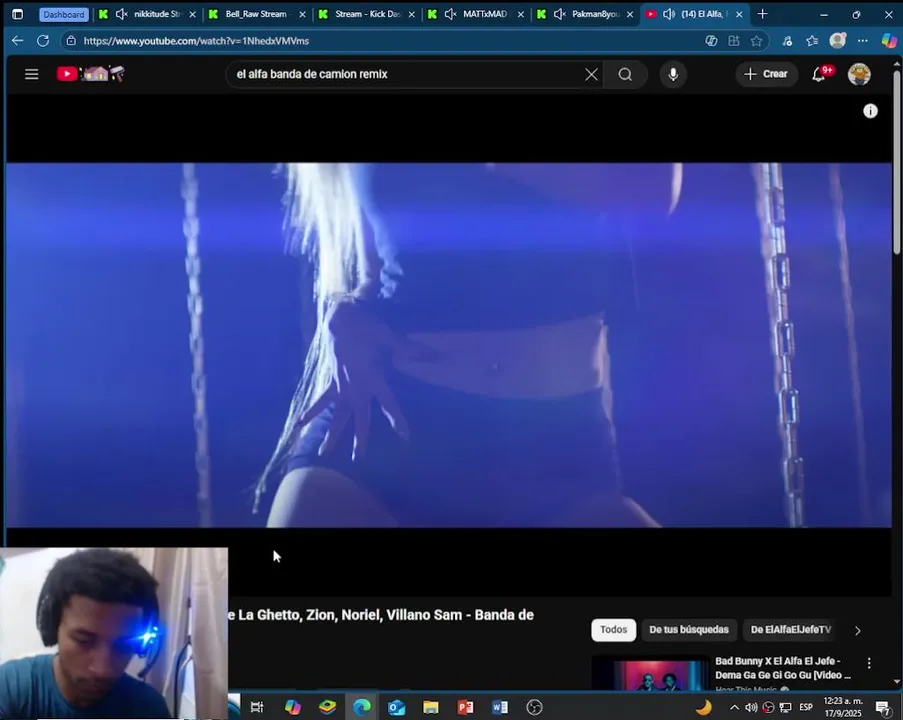Start voice search with microphone icon

[x=673, y=74]
